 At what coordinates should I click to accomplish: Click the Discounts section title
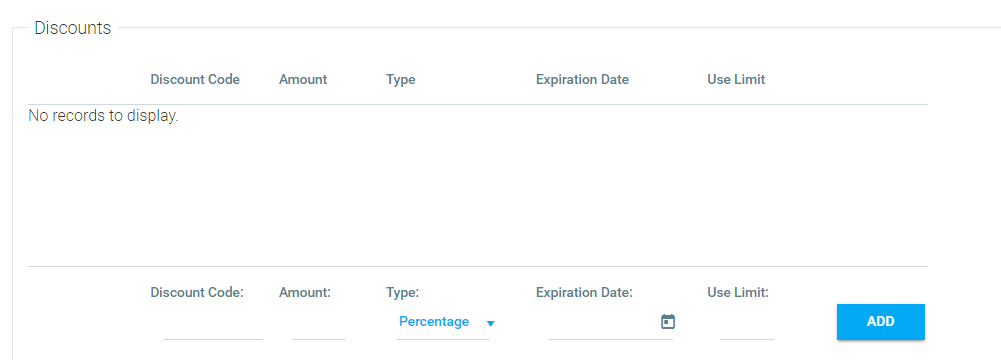(x=73, y=28)
